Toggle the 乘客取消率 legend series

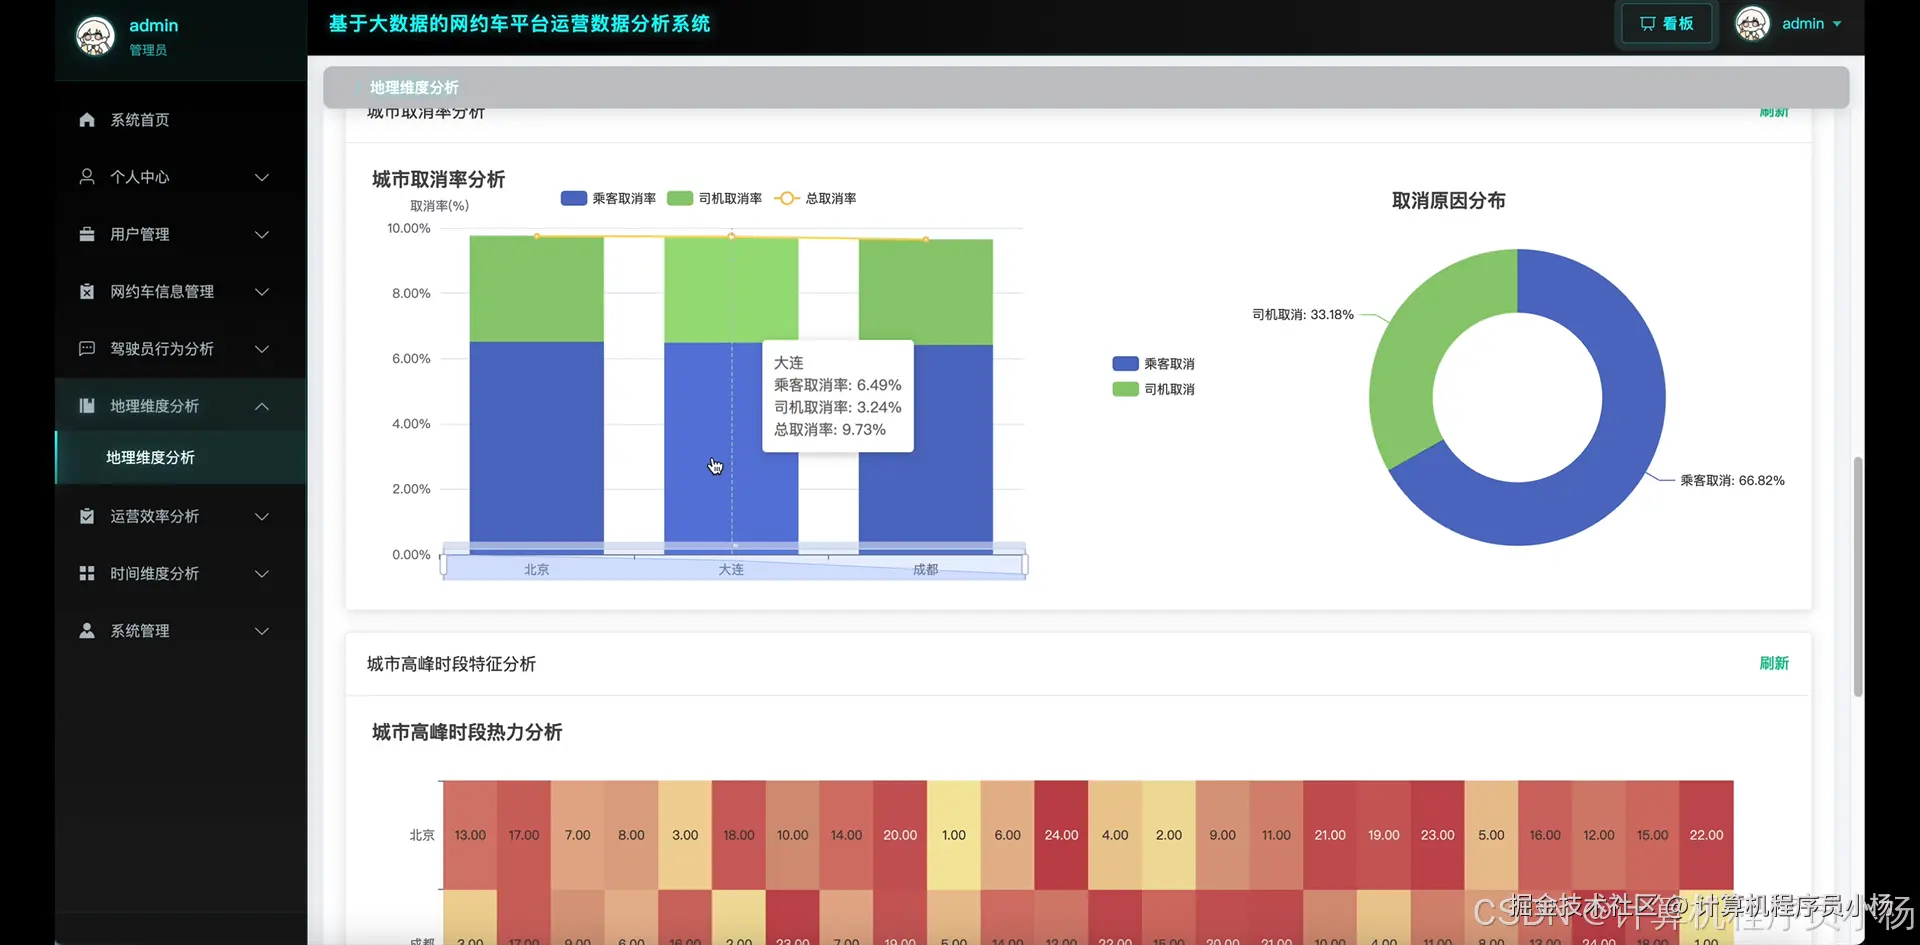(x=608, y=198)
